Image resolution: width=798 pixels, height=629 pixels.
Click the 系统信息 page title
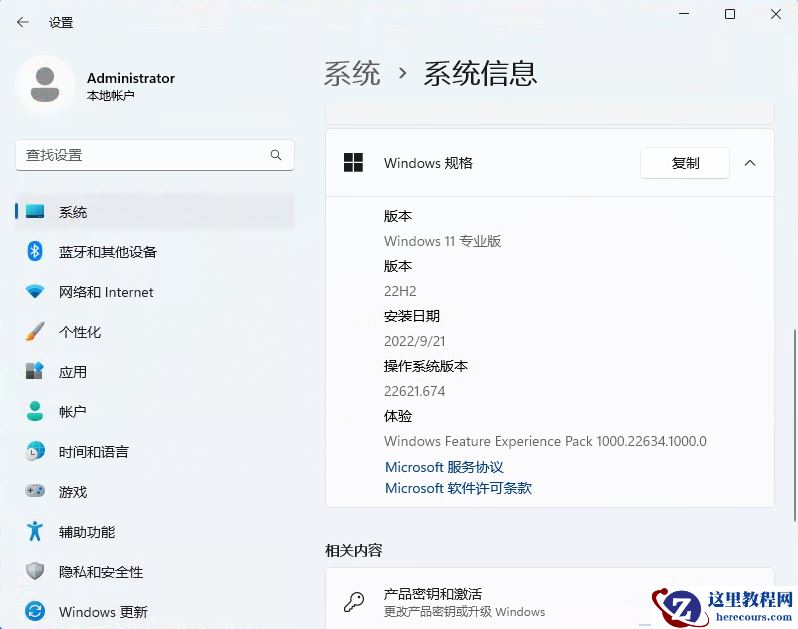pyautogui.click(x=480, y=73)
